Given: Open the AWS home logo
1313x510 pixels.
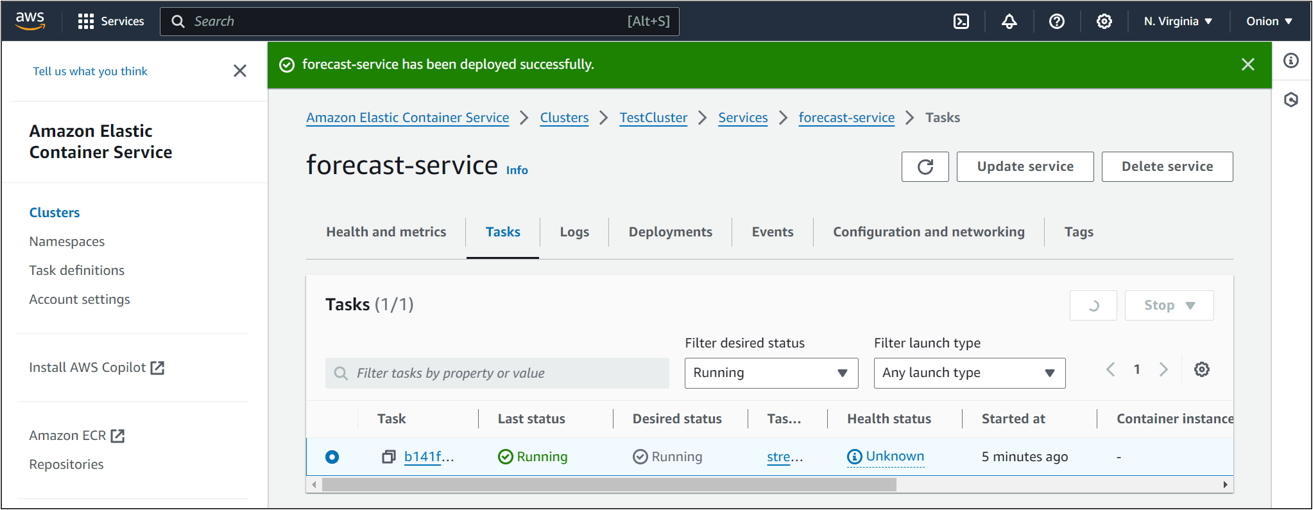Looking at the screenshot, I should click(30, 21).
